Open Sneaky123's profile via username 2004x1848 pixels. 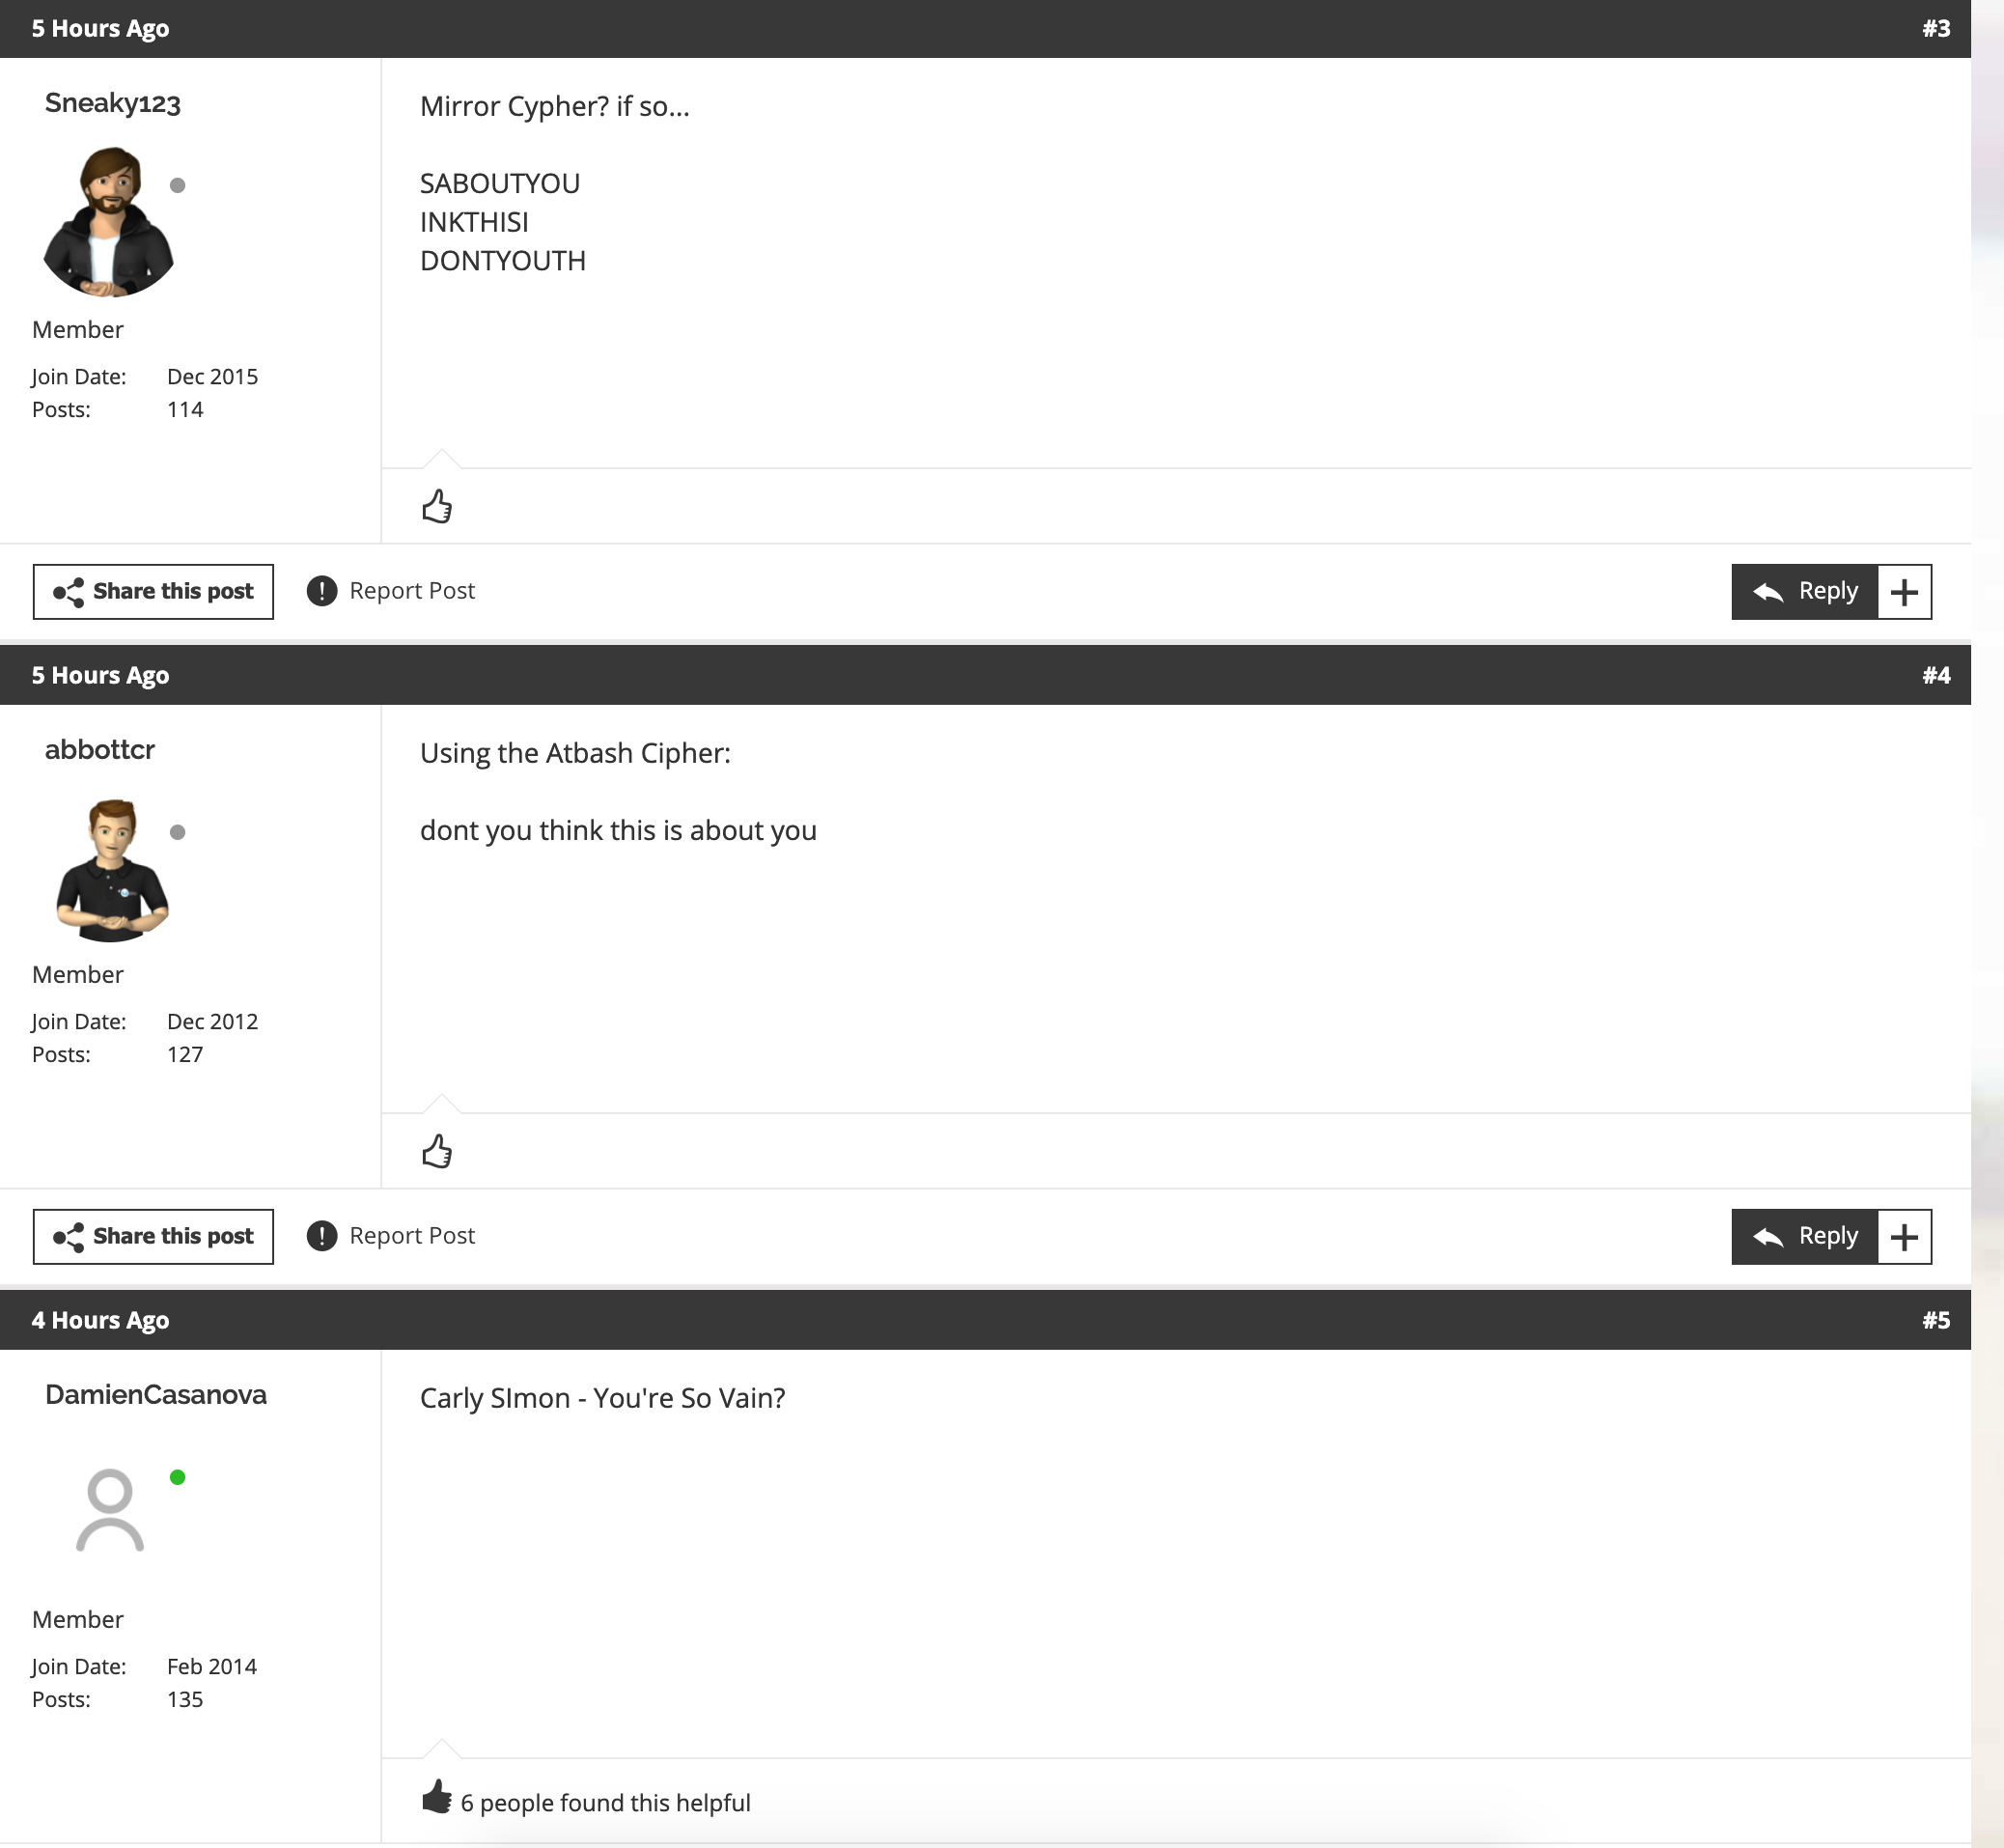click(x=113, y=103)
